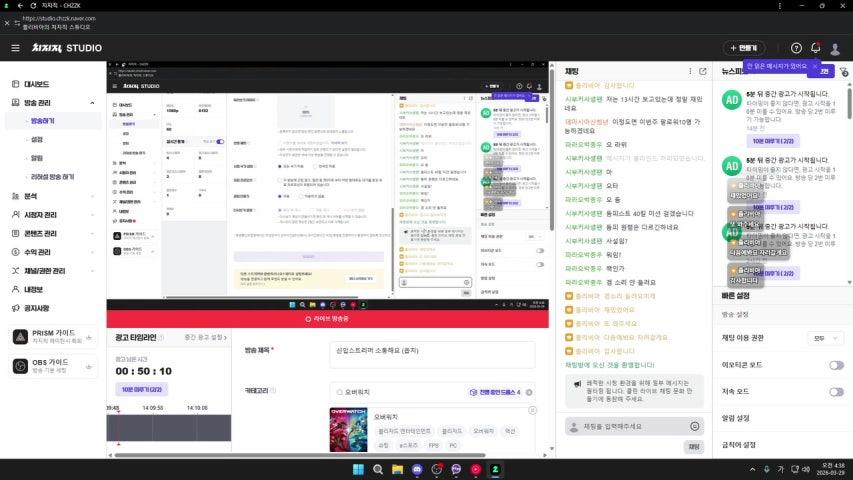Show info for 카테고리 label
853x480 pixels.
pyautogui.click(x=273, y=391)
